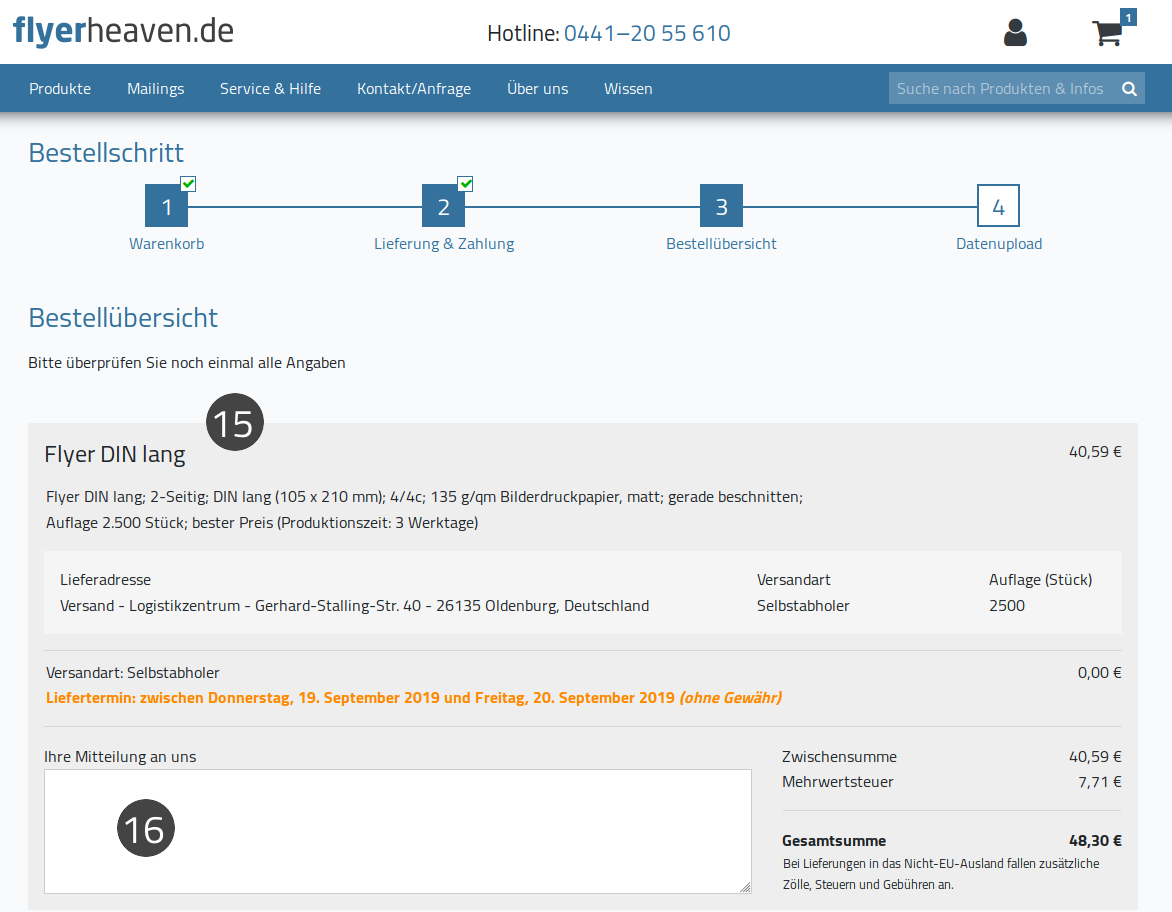Click step 2 Lieferung & Zahlung square
Image resolution: width=1172 pixels, height=912 pixels.
coord(443,206)
